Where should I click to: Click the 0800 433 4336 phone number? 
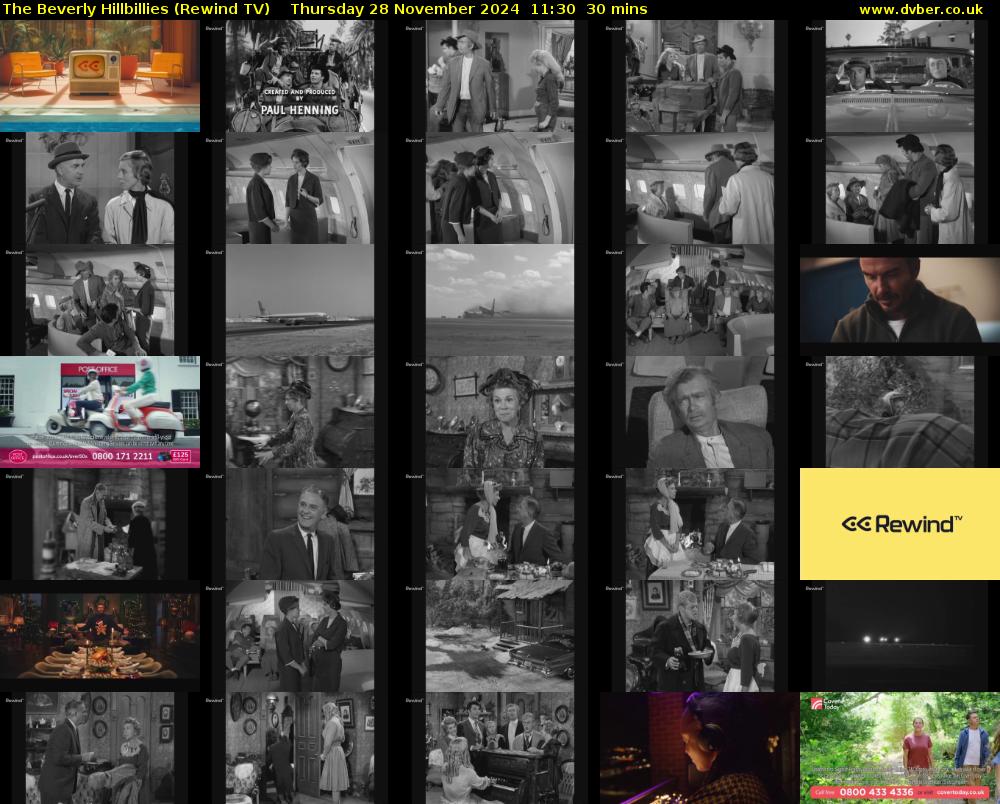pos(876,792)
